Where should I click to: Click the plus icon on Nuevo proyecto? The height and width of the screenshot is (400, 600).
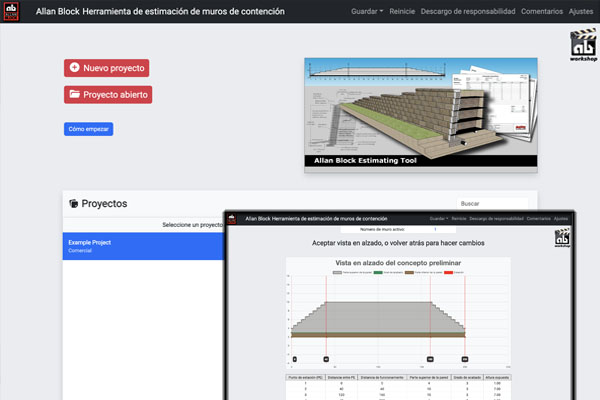(75, 67)
